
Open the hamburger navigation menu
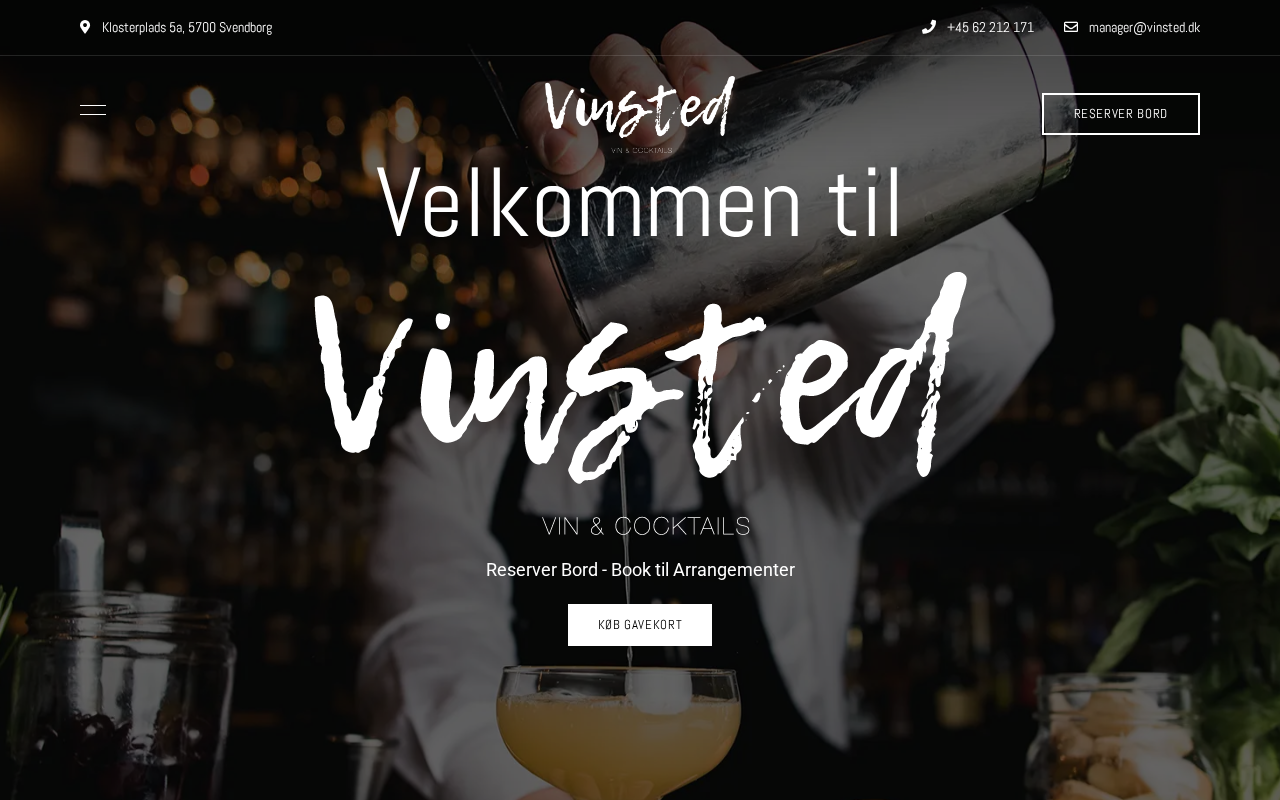tap(93, 110)
